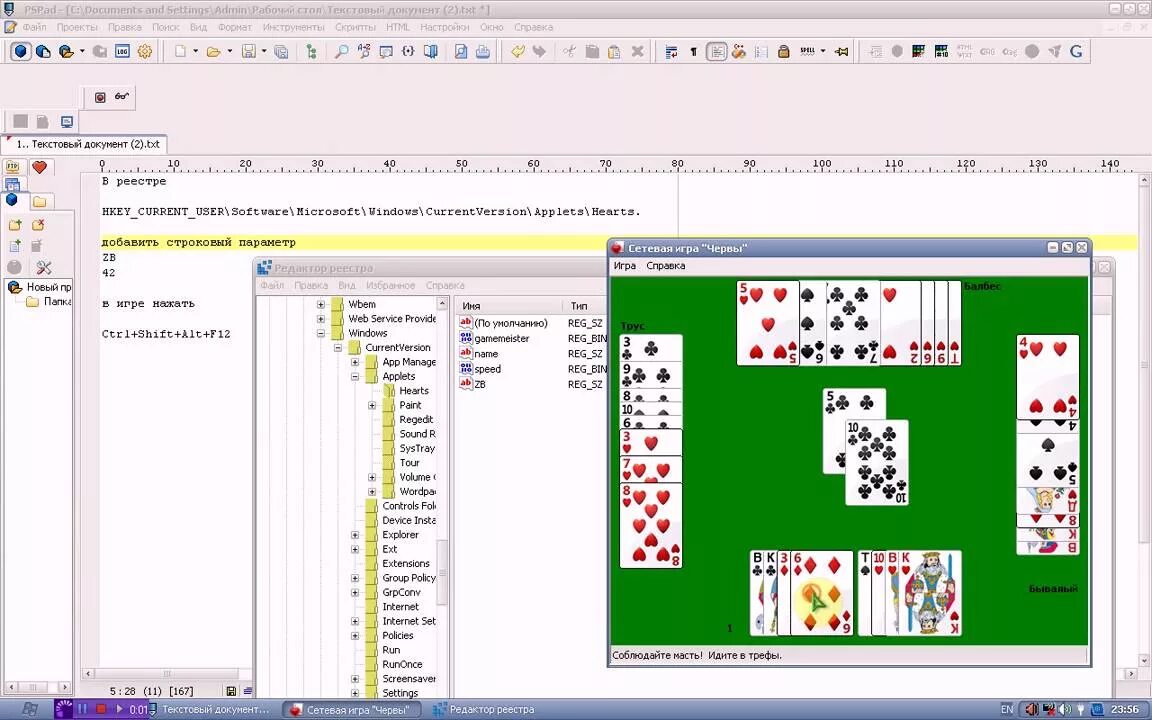Open dropdown arrow next to save icon
The image size is (1152, 720).
[x=264, y=51]
